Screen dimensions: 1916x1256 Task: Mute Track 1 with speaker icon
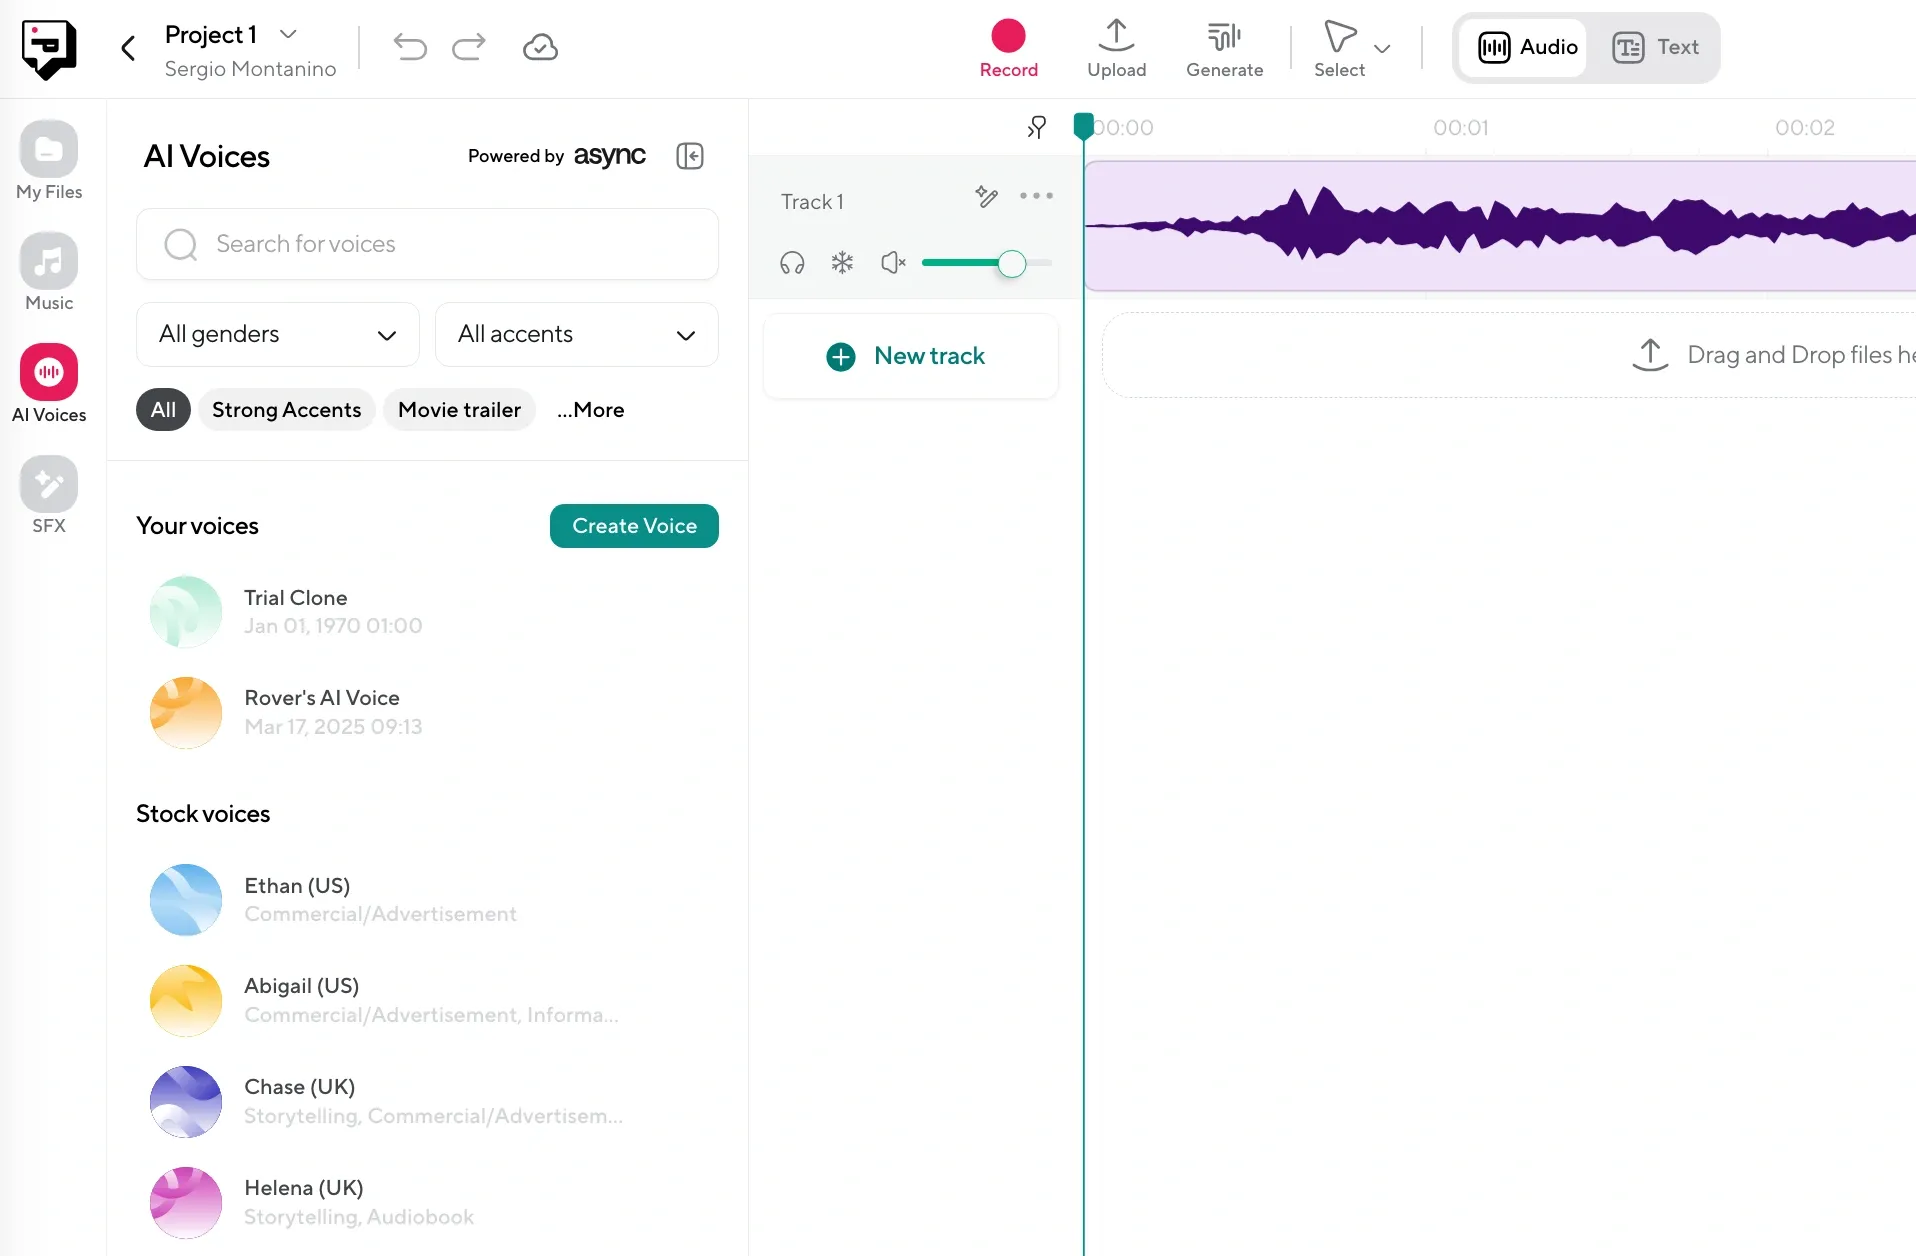pos(893,263)
